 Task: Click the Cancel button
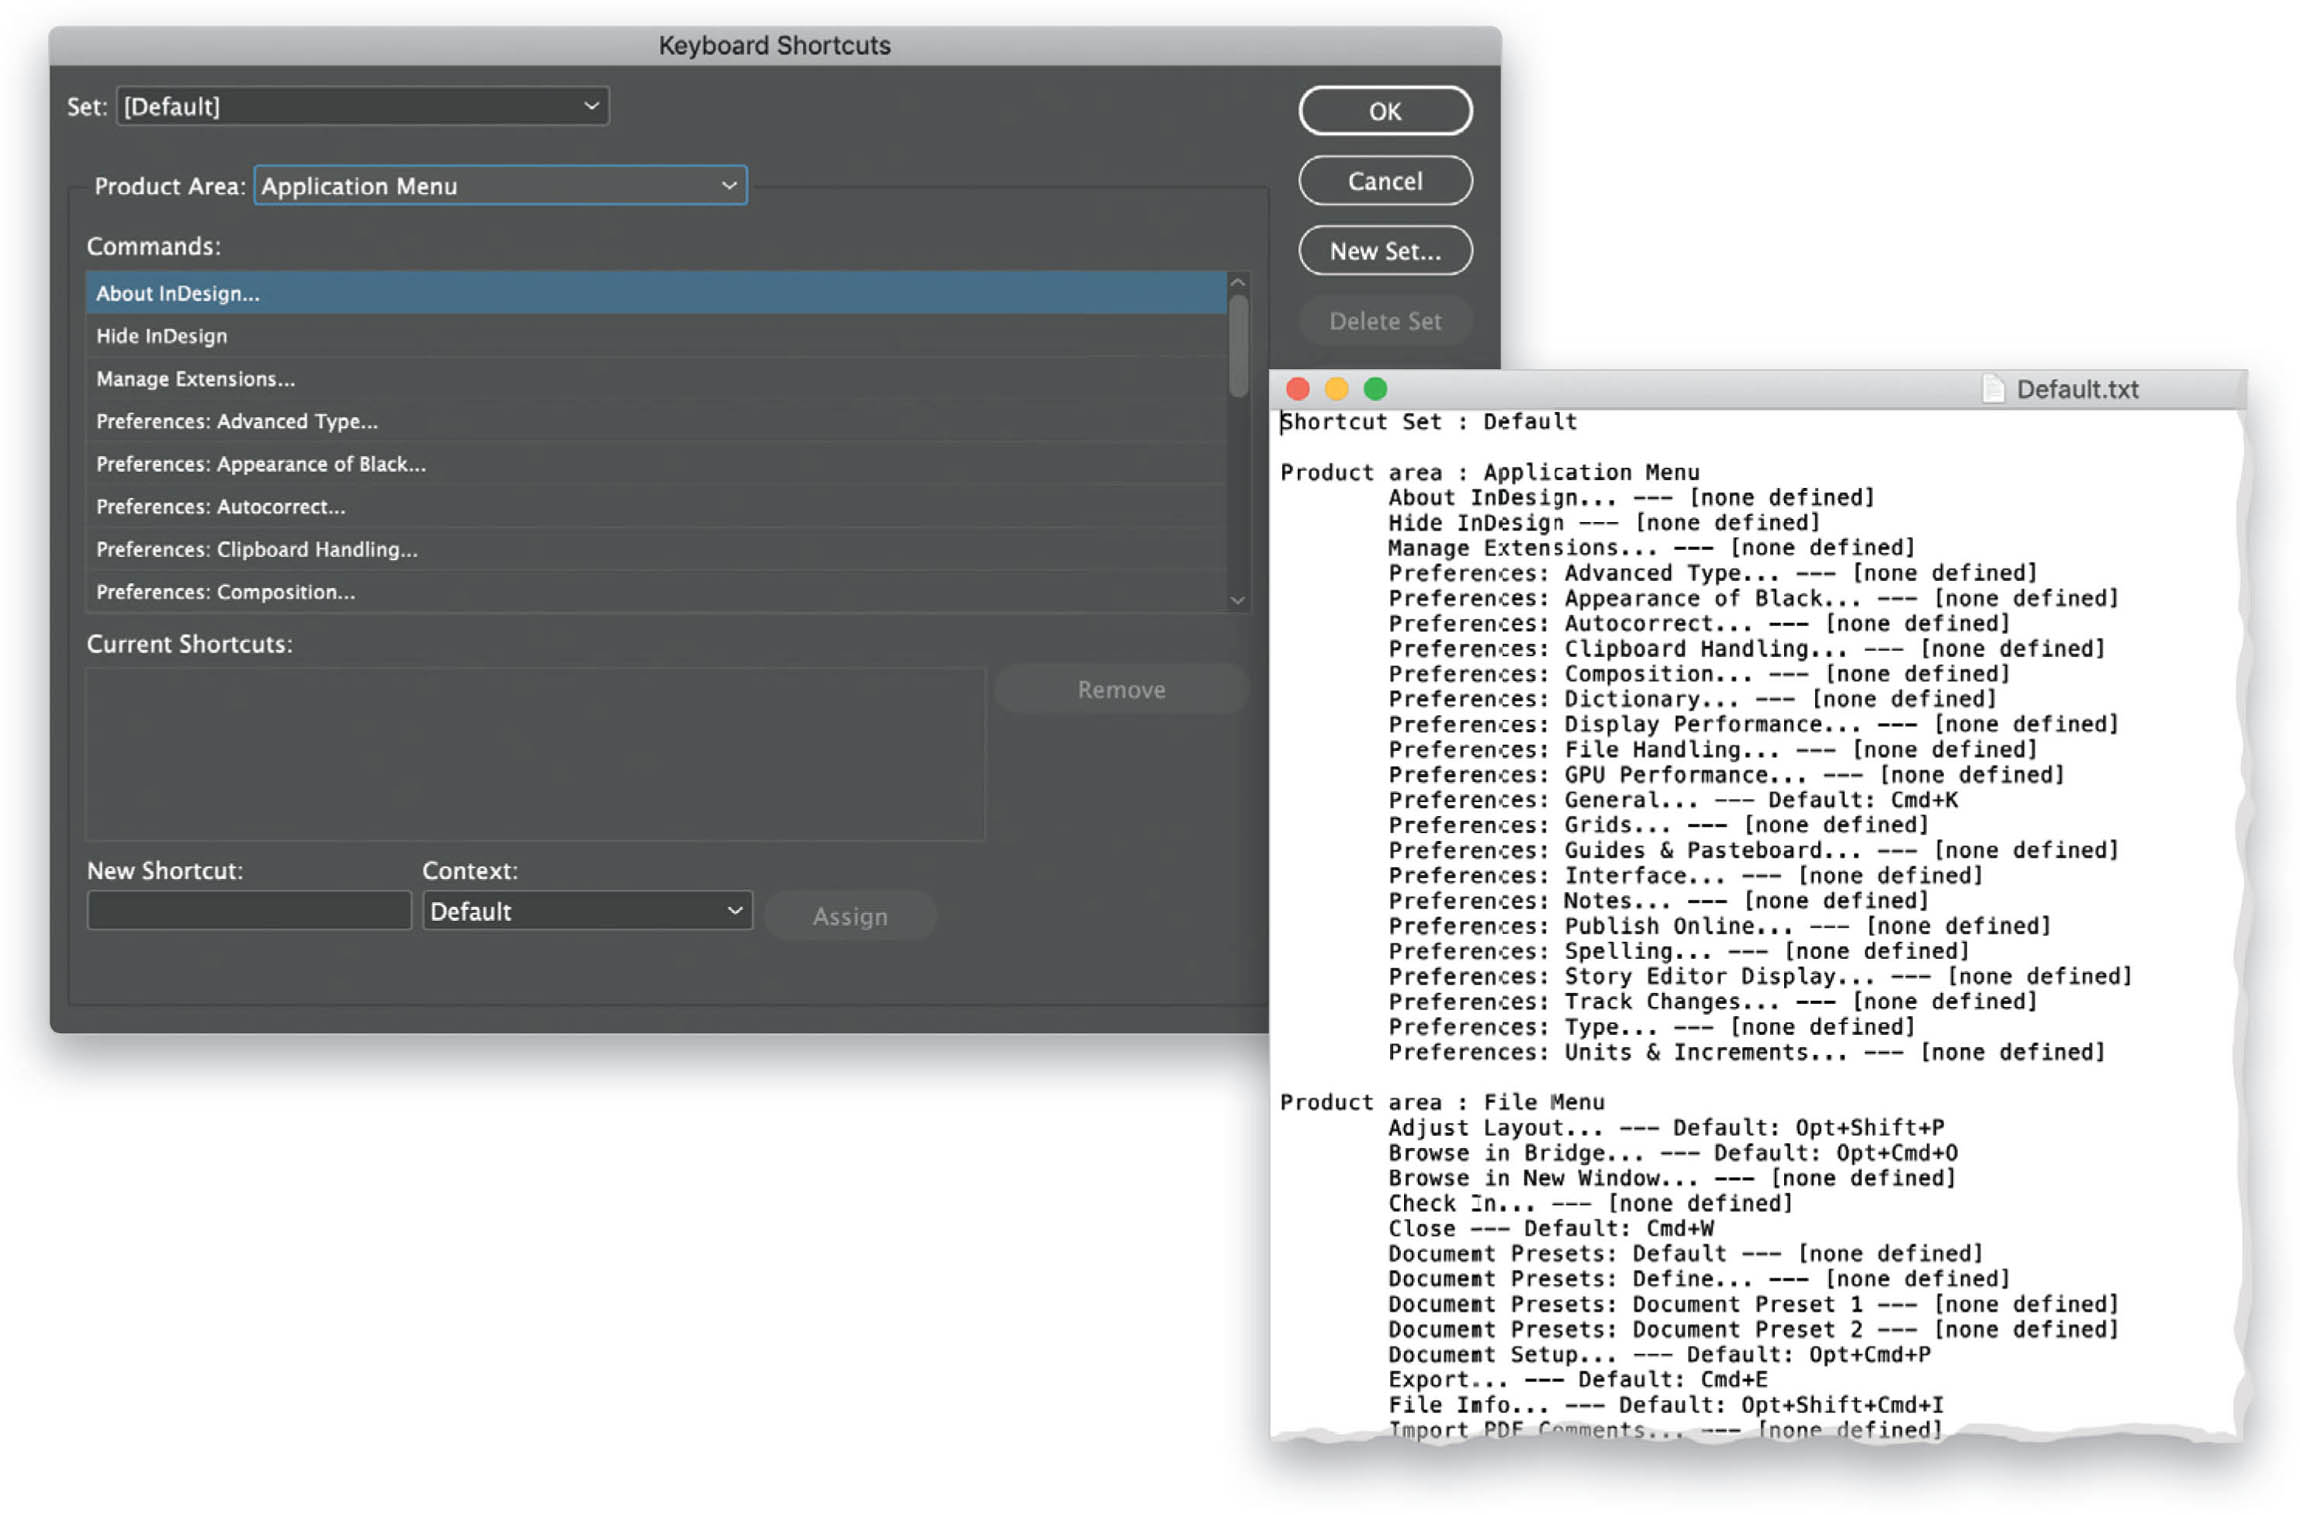pos(1385,181)
